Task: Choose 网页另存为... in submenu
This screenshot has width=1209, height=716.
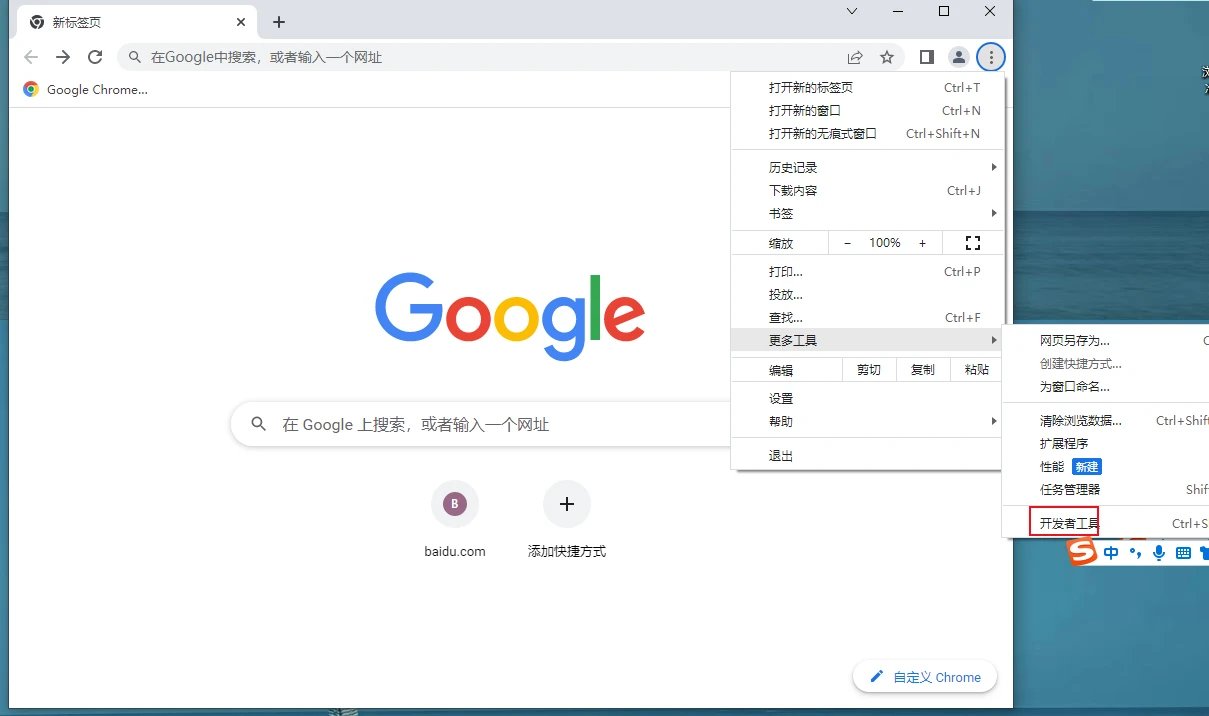Action: 1106,341
